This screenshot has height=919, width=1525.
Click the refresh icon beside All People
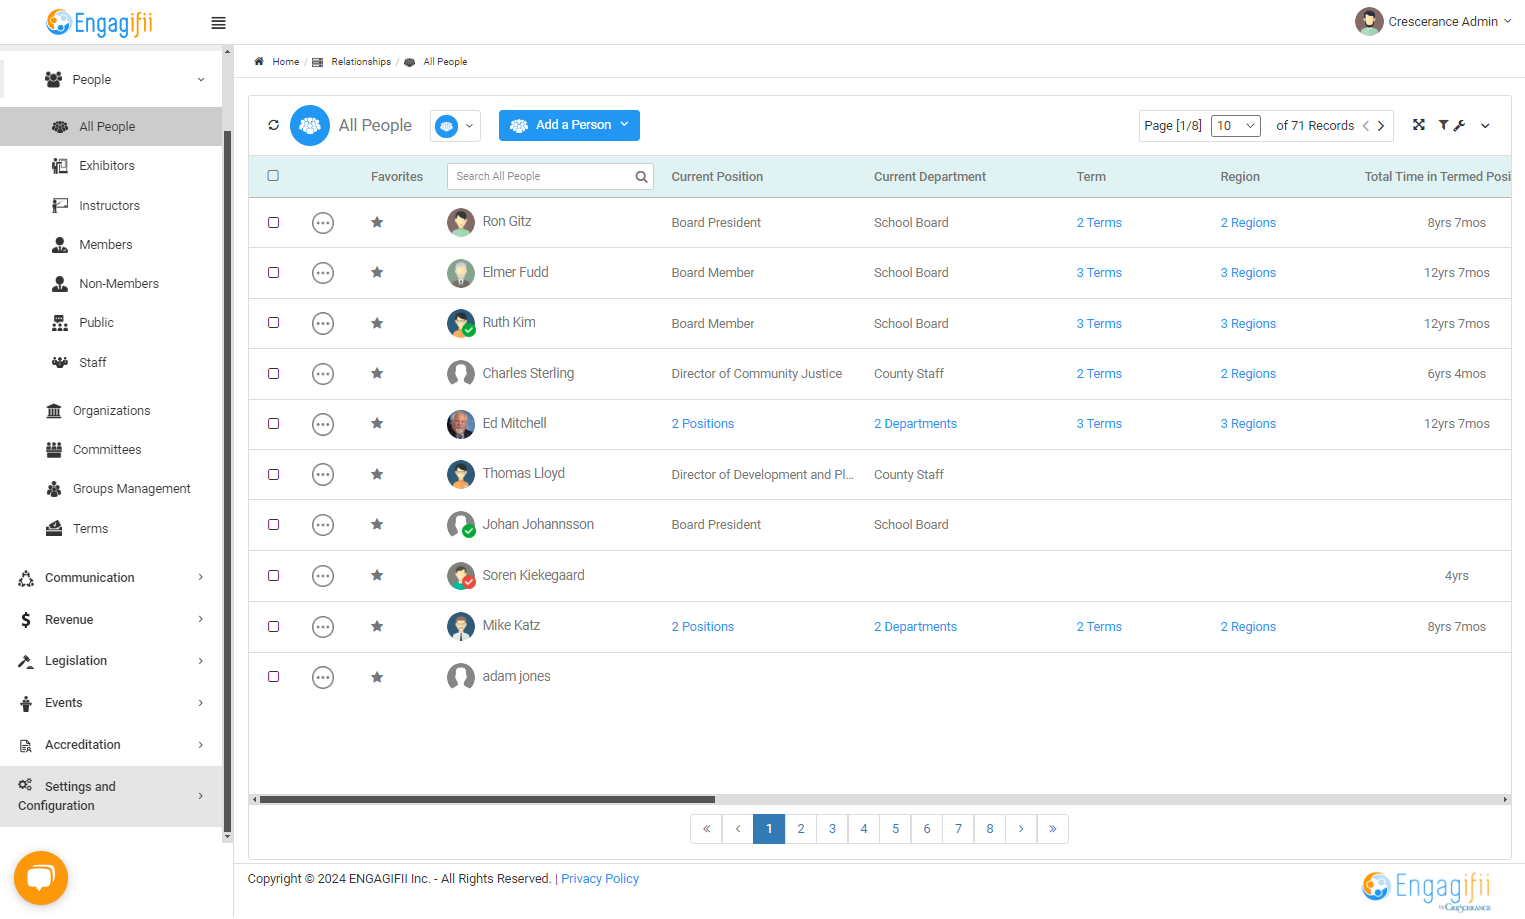274,125
